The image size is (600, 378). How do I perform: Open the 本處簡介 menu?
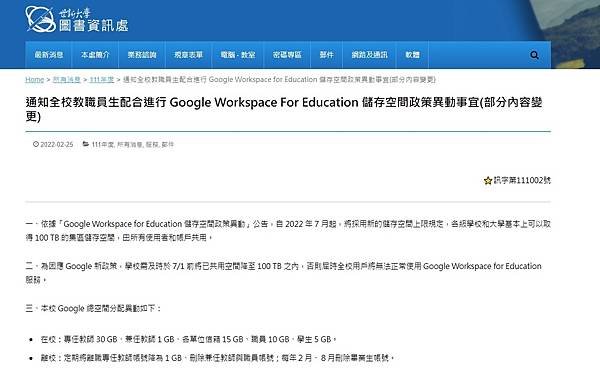[95, 55]
